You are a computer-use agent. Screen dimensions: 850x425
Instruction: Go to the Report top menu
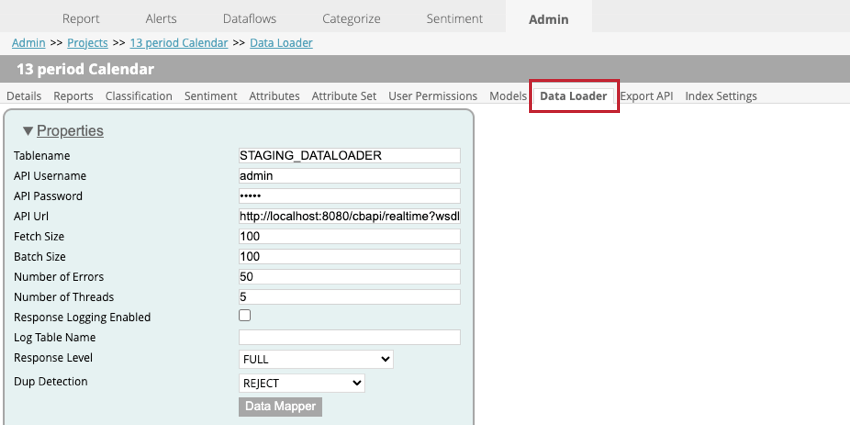point(81,19)
